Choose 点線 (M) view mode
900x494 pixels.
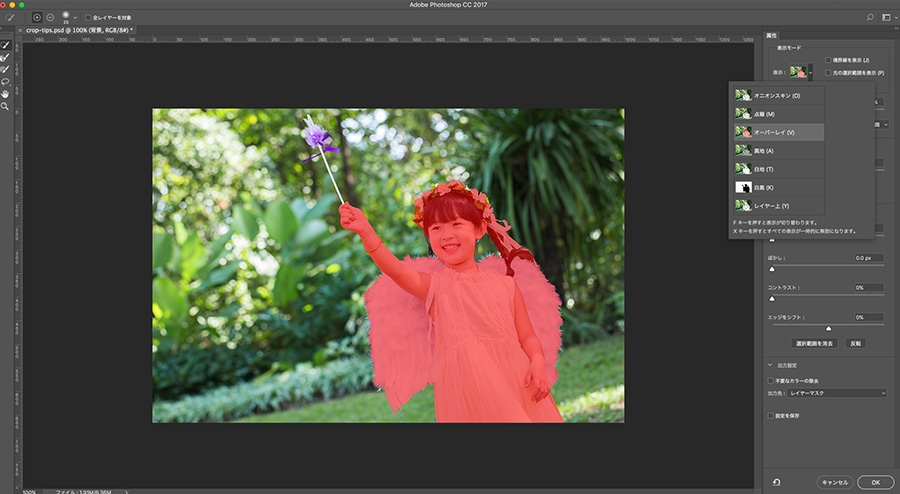779,114
